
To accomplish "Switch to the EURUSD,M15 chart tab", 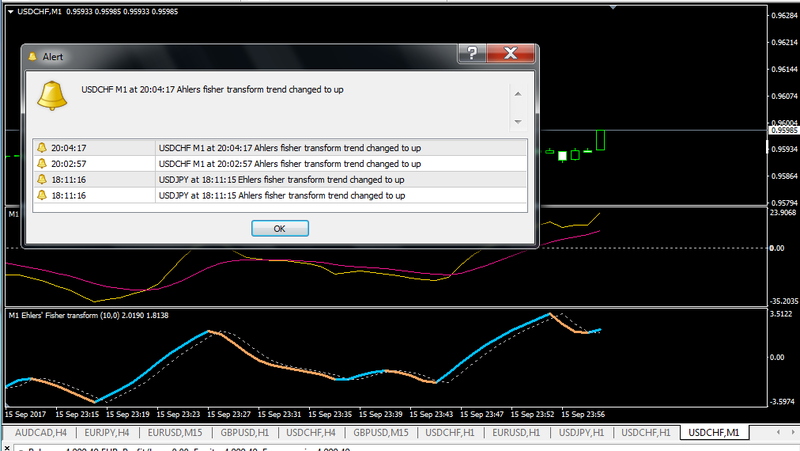I will (175, 433).
